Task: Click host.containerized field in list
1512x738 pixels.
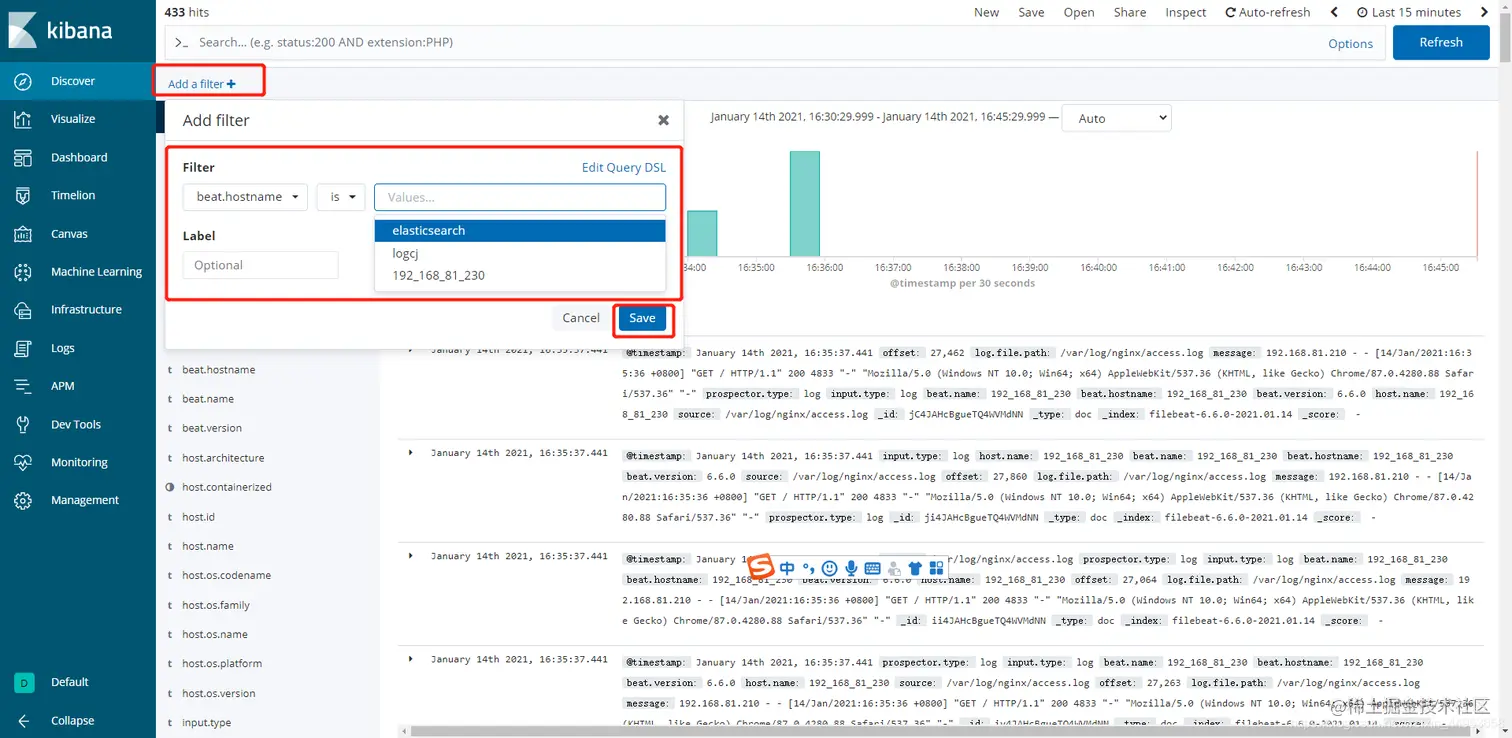Action: [x=227, y=487]
